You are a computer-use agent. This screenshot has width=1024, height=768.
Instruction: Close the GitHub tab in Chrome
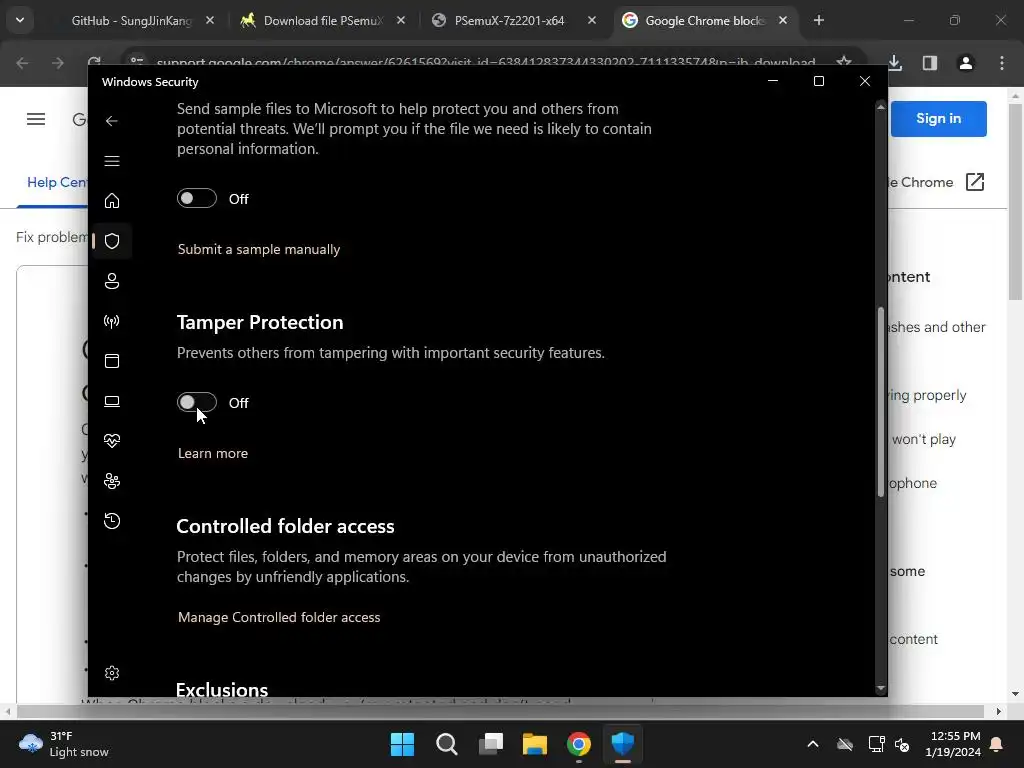[210, 21]
